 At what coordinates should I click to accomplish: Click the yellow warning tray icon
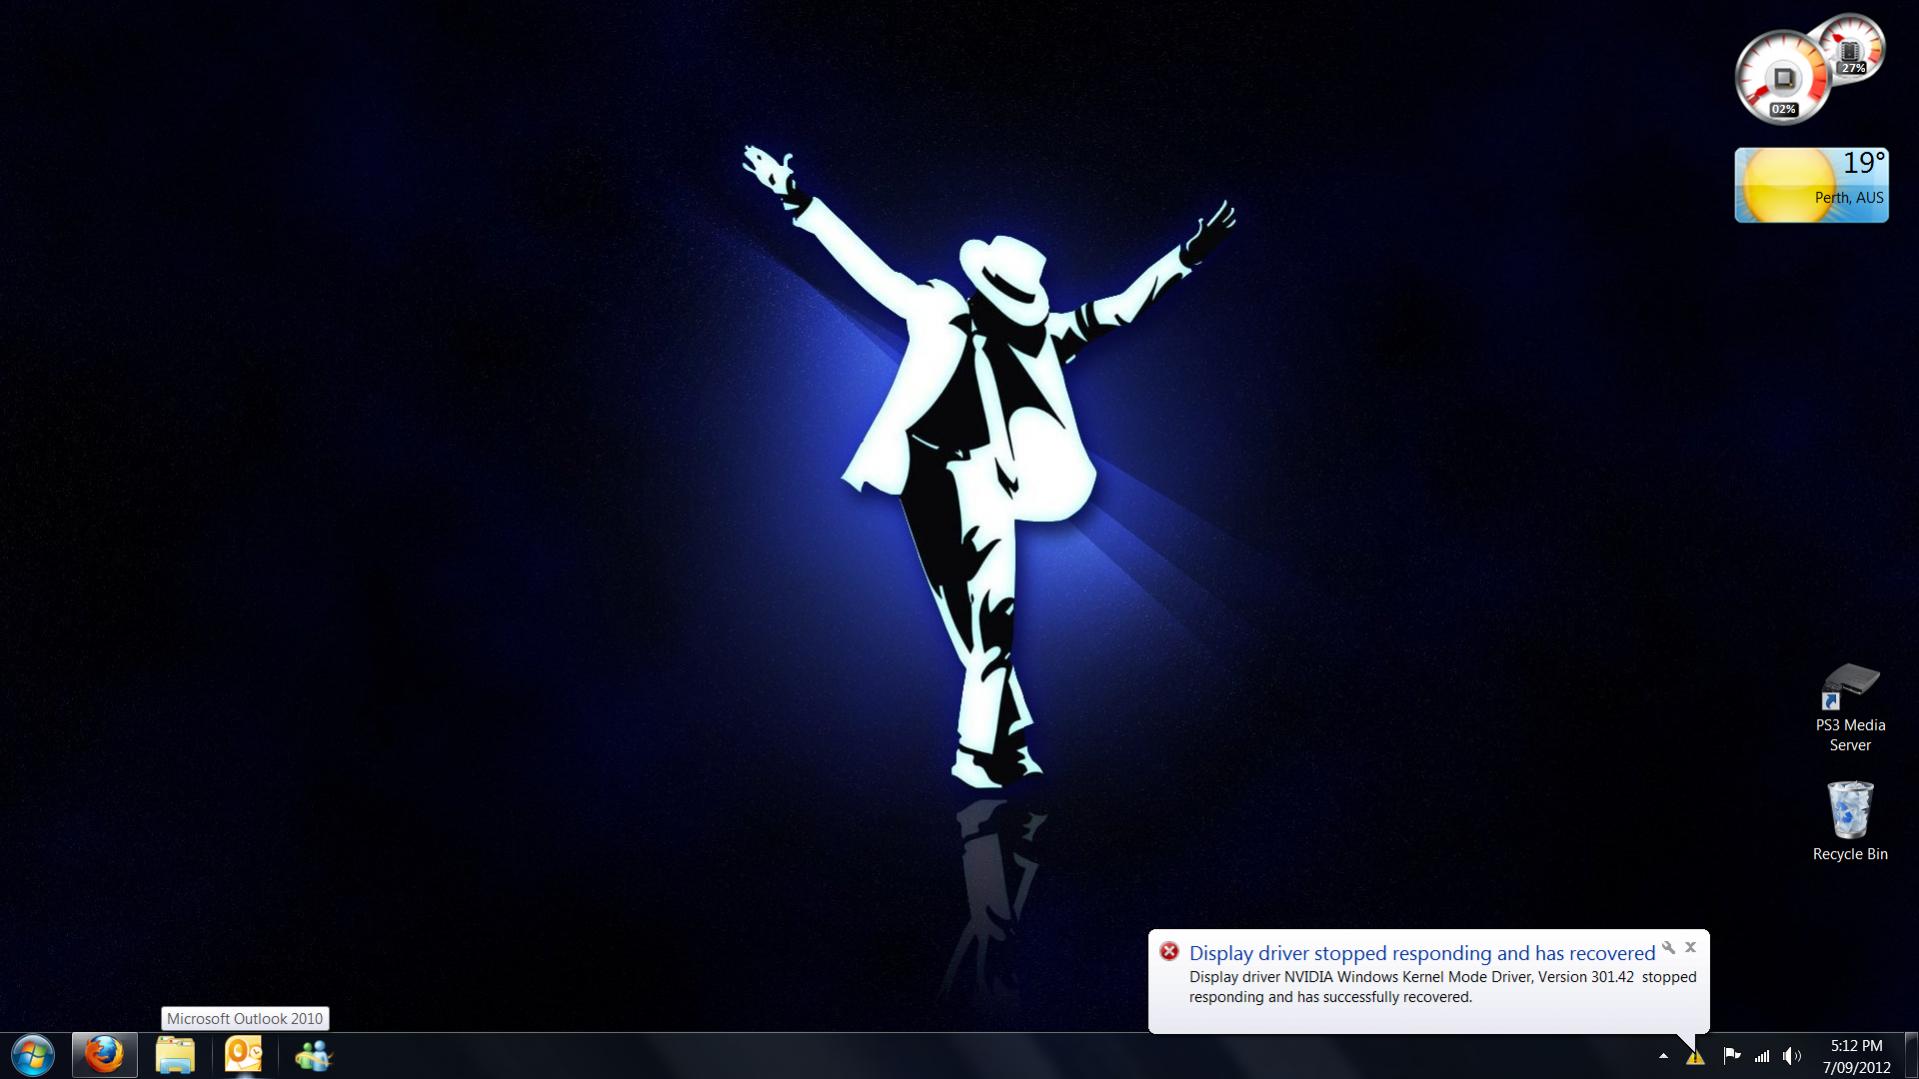(x=1695, y=1057)
